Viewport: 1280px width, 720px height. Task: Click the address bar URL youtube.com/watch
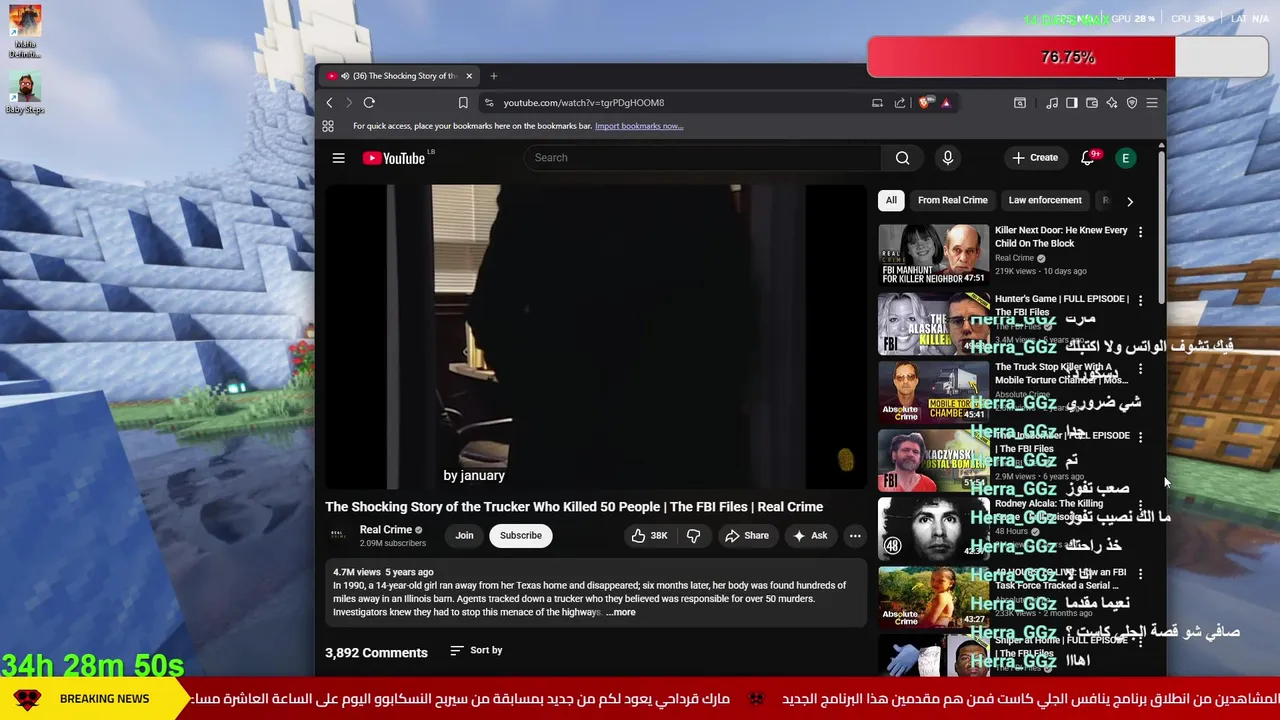(x=584, y=102)
